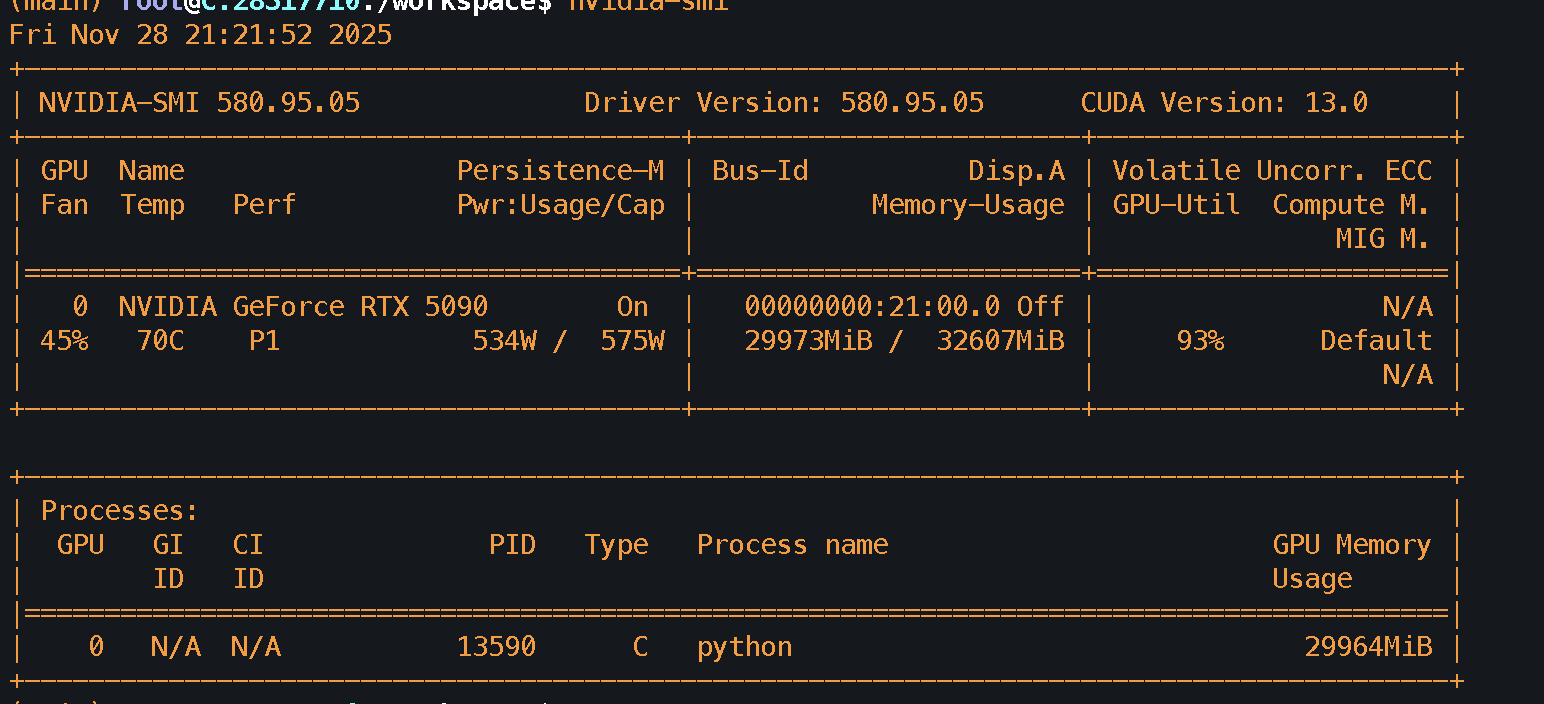Select the process PID 13590
The width and height of the screenshot is (1544, 704).
[496, 647]
